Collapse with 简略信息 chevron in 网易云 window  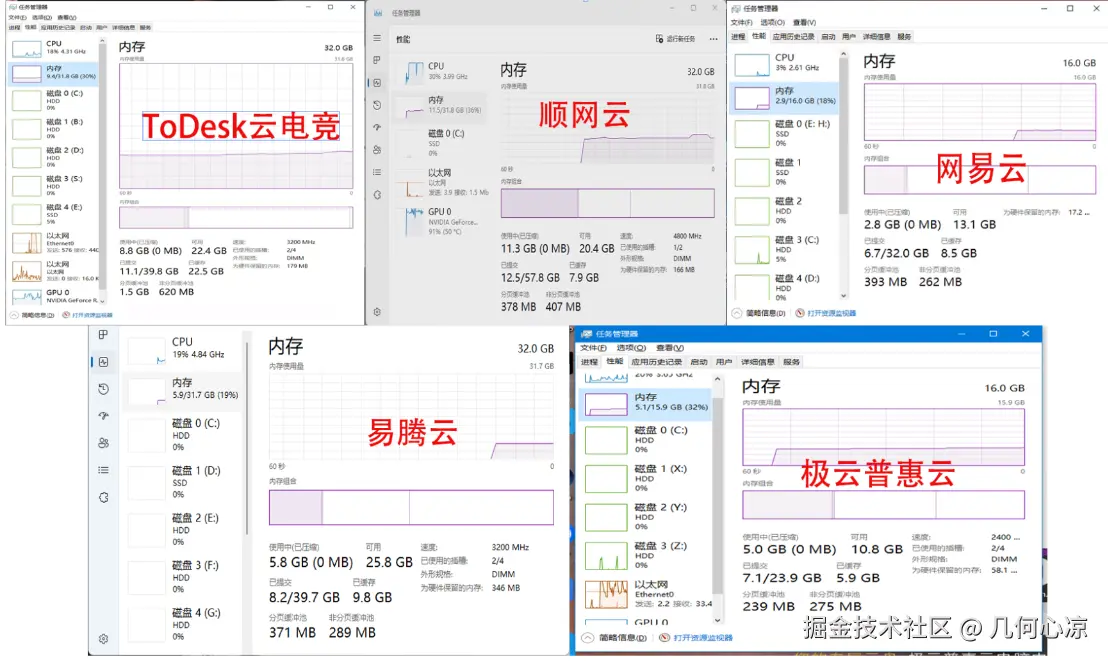(x=737, y=312)
